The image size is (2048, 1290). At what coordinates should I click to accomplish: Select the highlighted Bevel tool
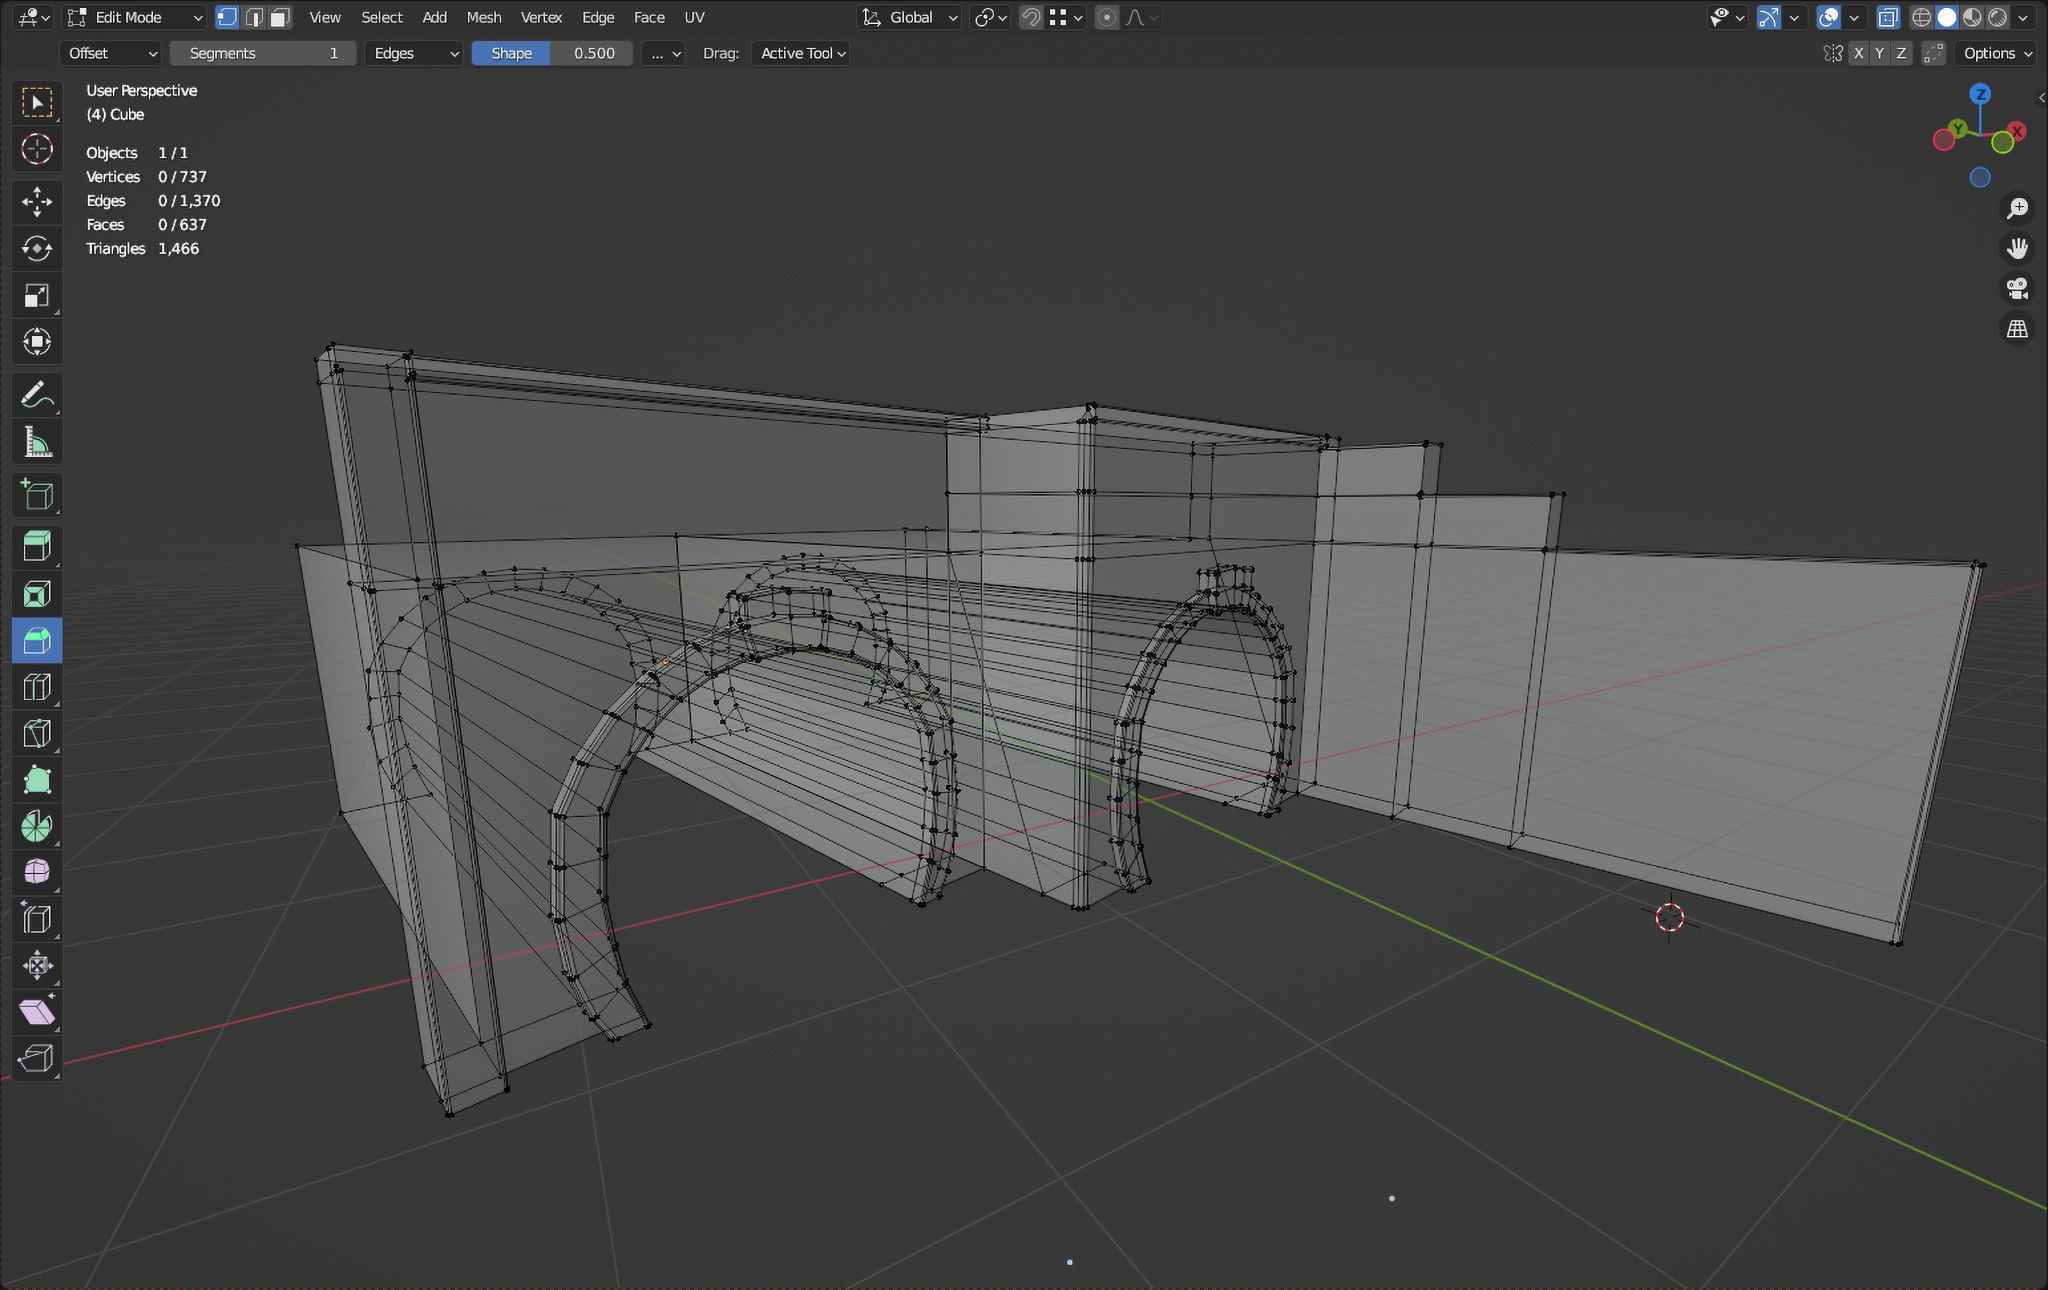[37, 640]
